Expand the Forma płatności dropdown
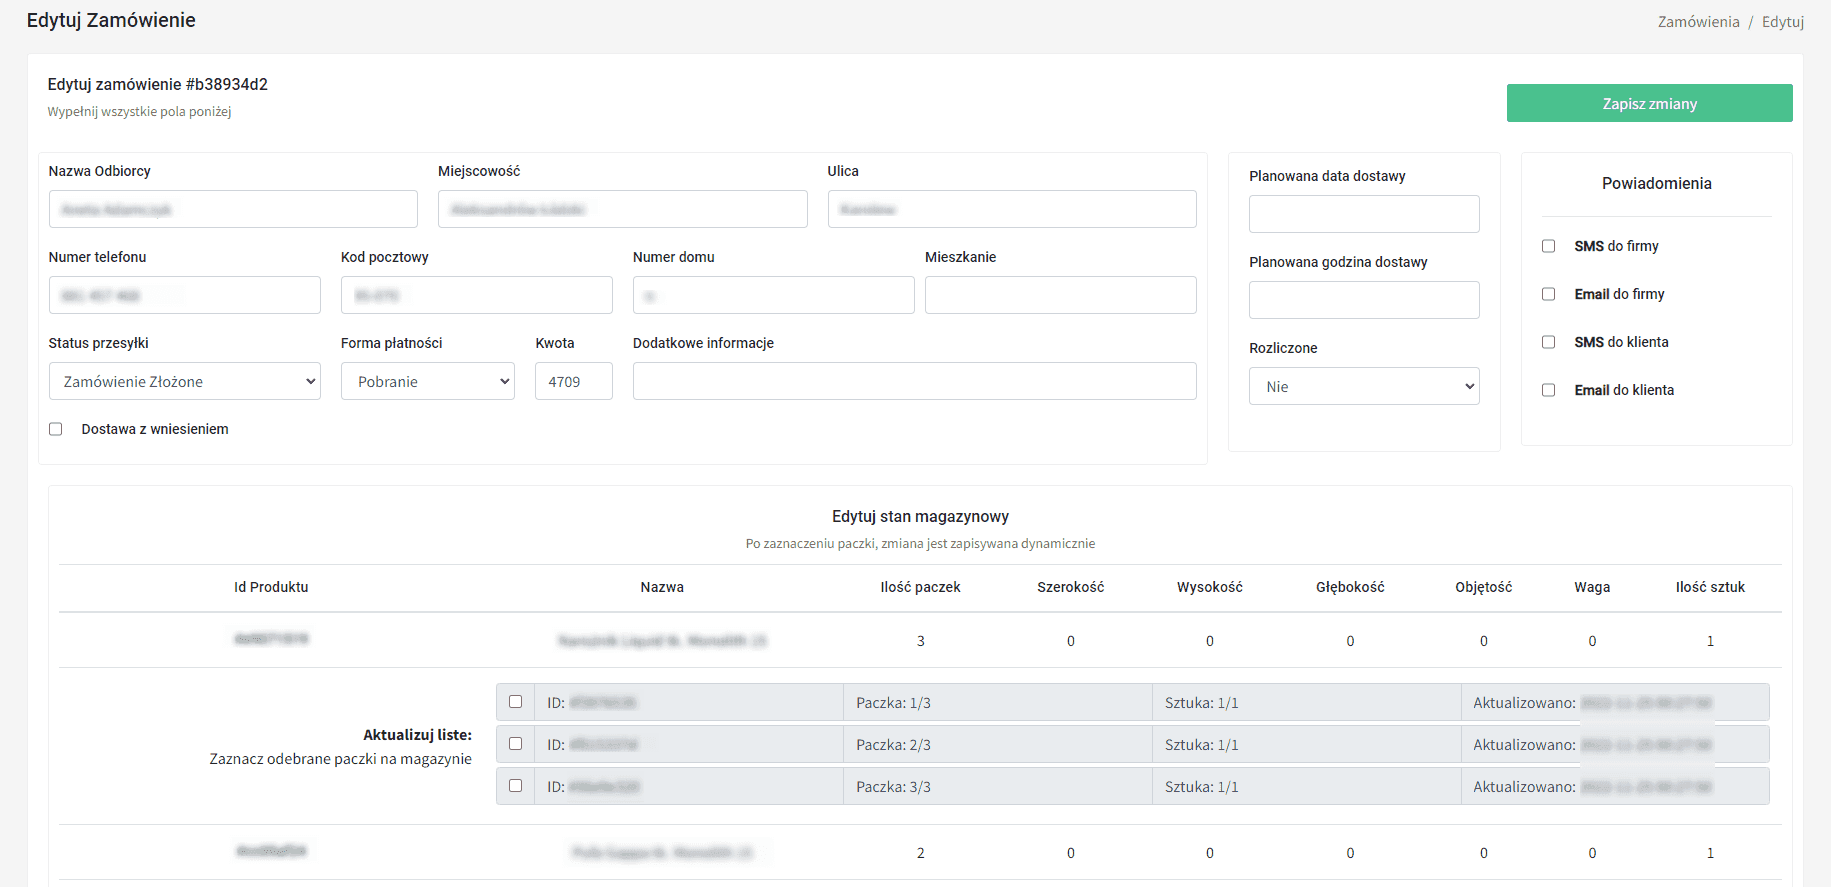The image size is (1831, 887). 427,381
